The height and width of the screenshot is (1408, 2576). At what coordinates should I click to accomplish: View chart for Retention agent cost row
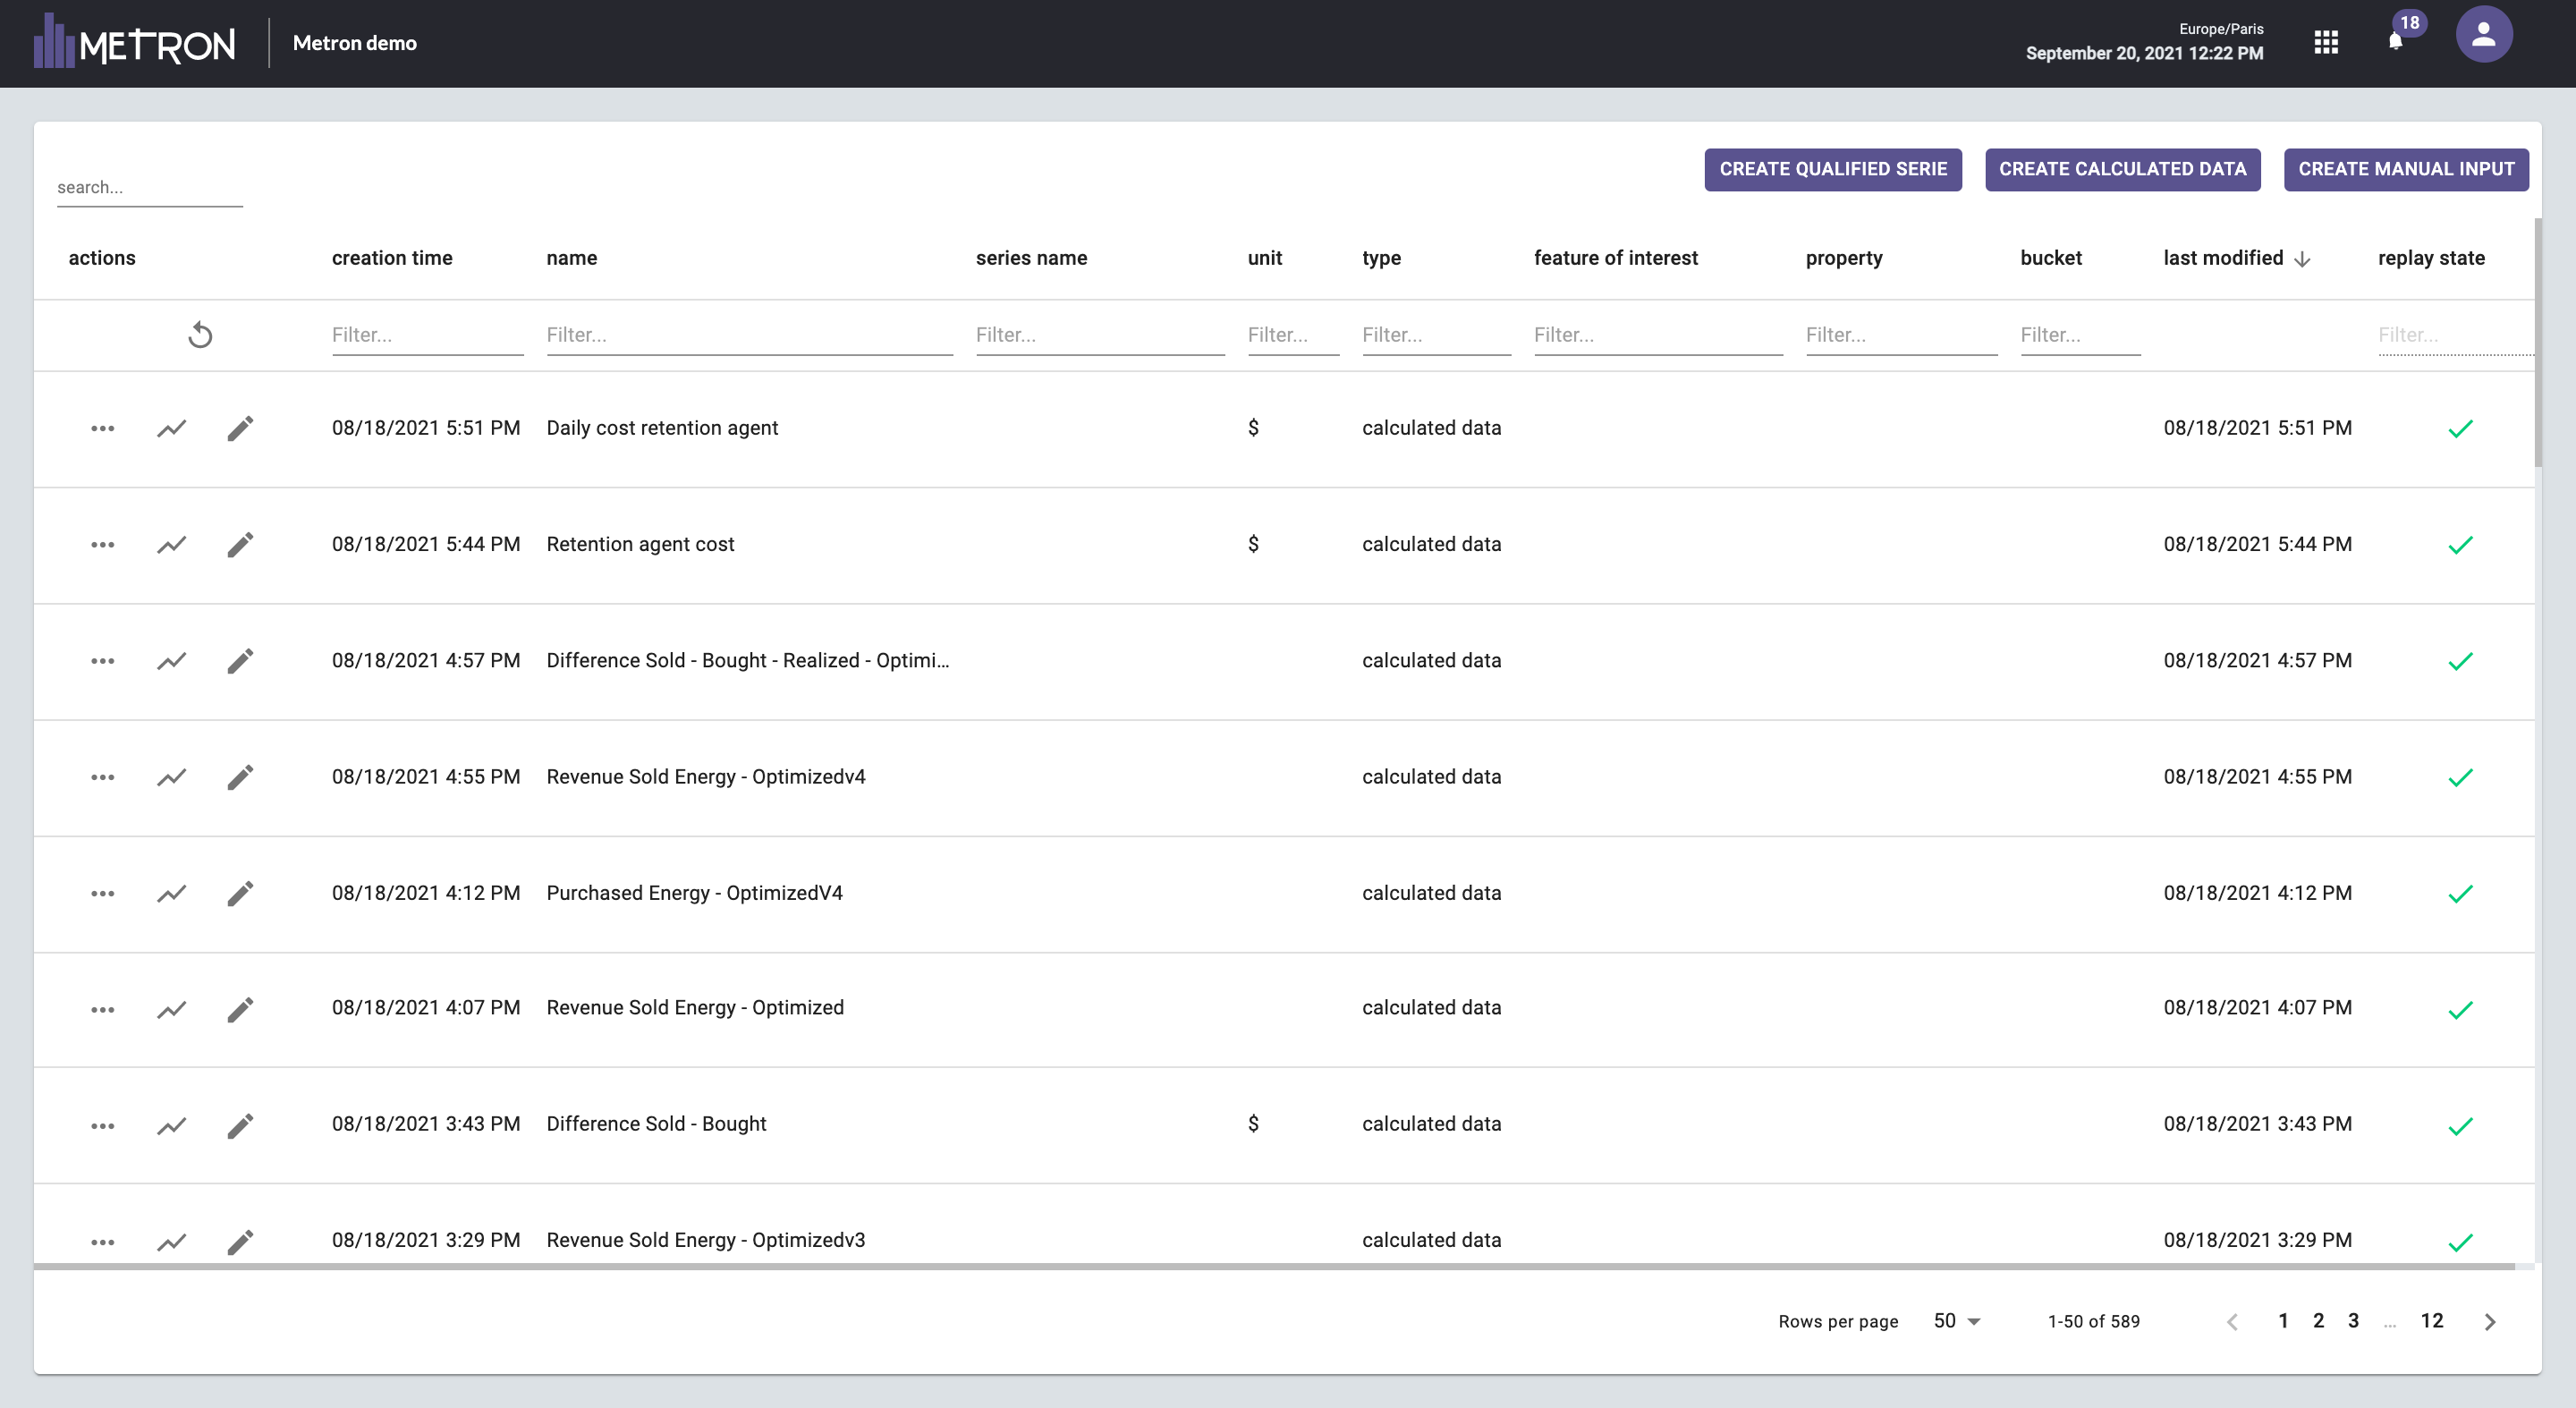[x=171, y=545]
